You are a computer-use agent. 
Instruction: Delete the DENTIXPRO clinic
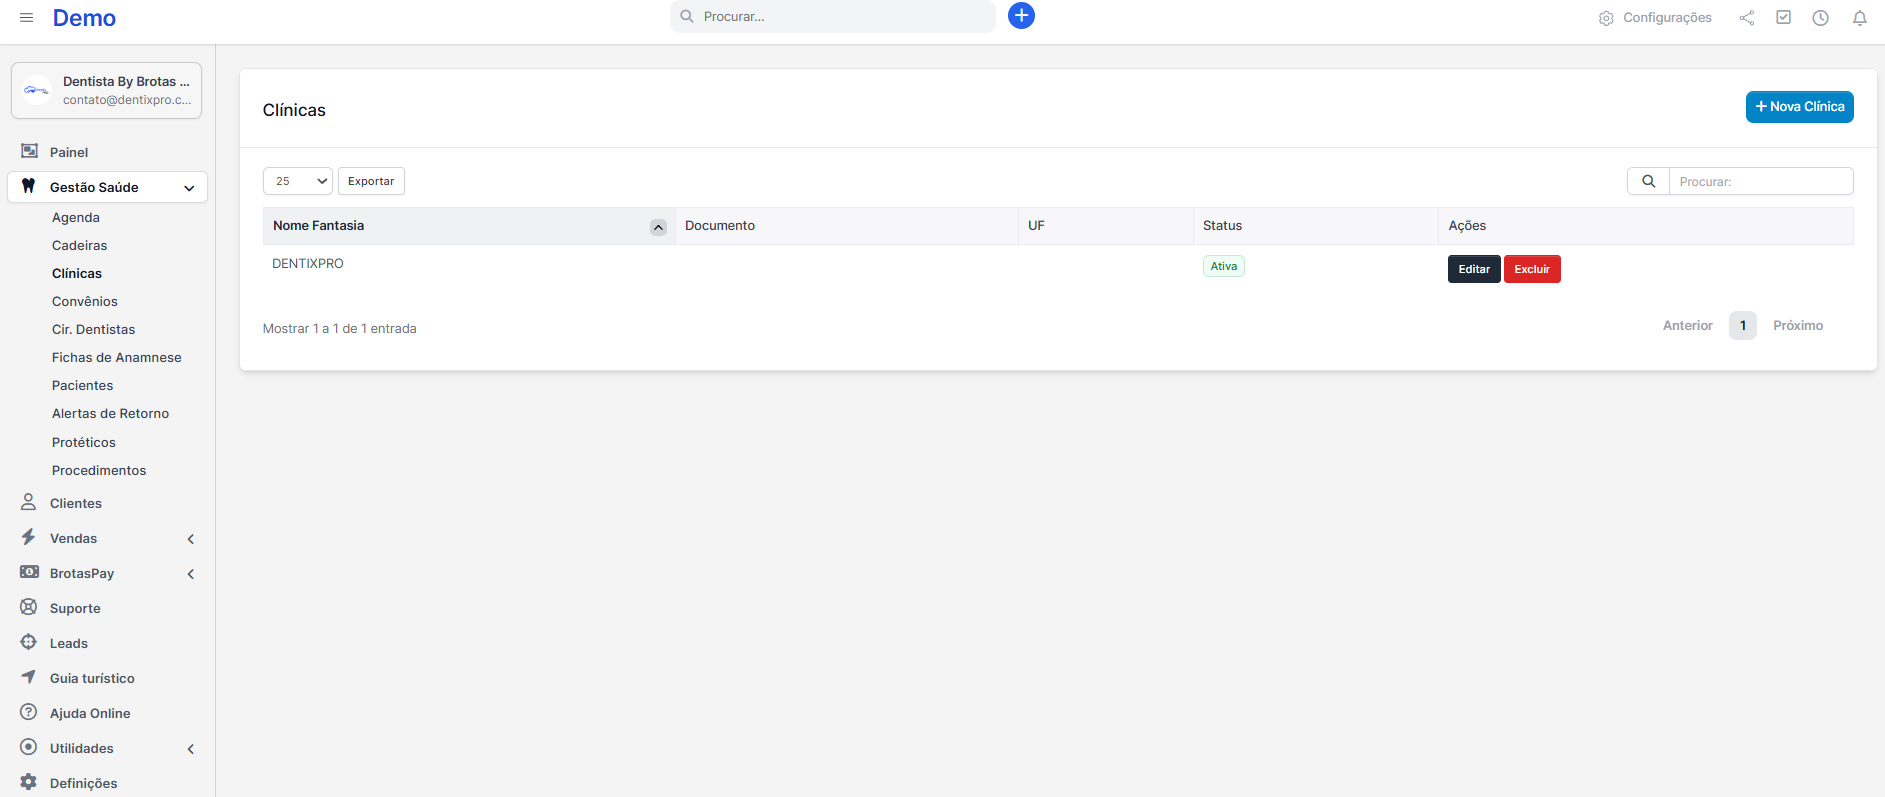[x=1532, y=269]
